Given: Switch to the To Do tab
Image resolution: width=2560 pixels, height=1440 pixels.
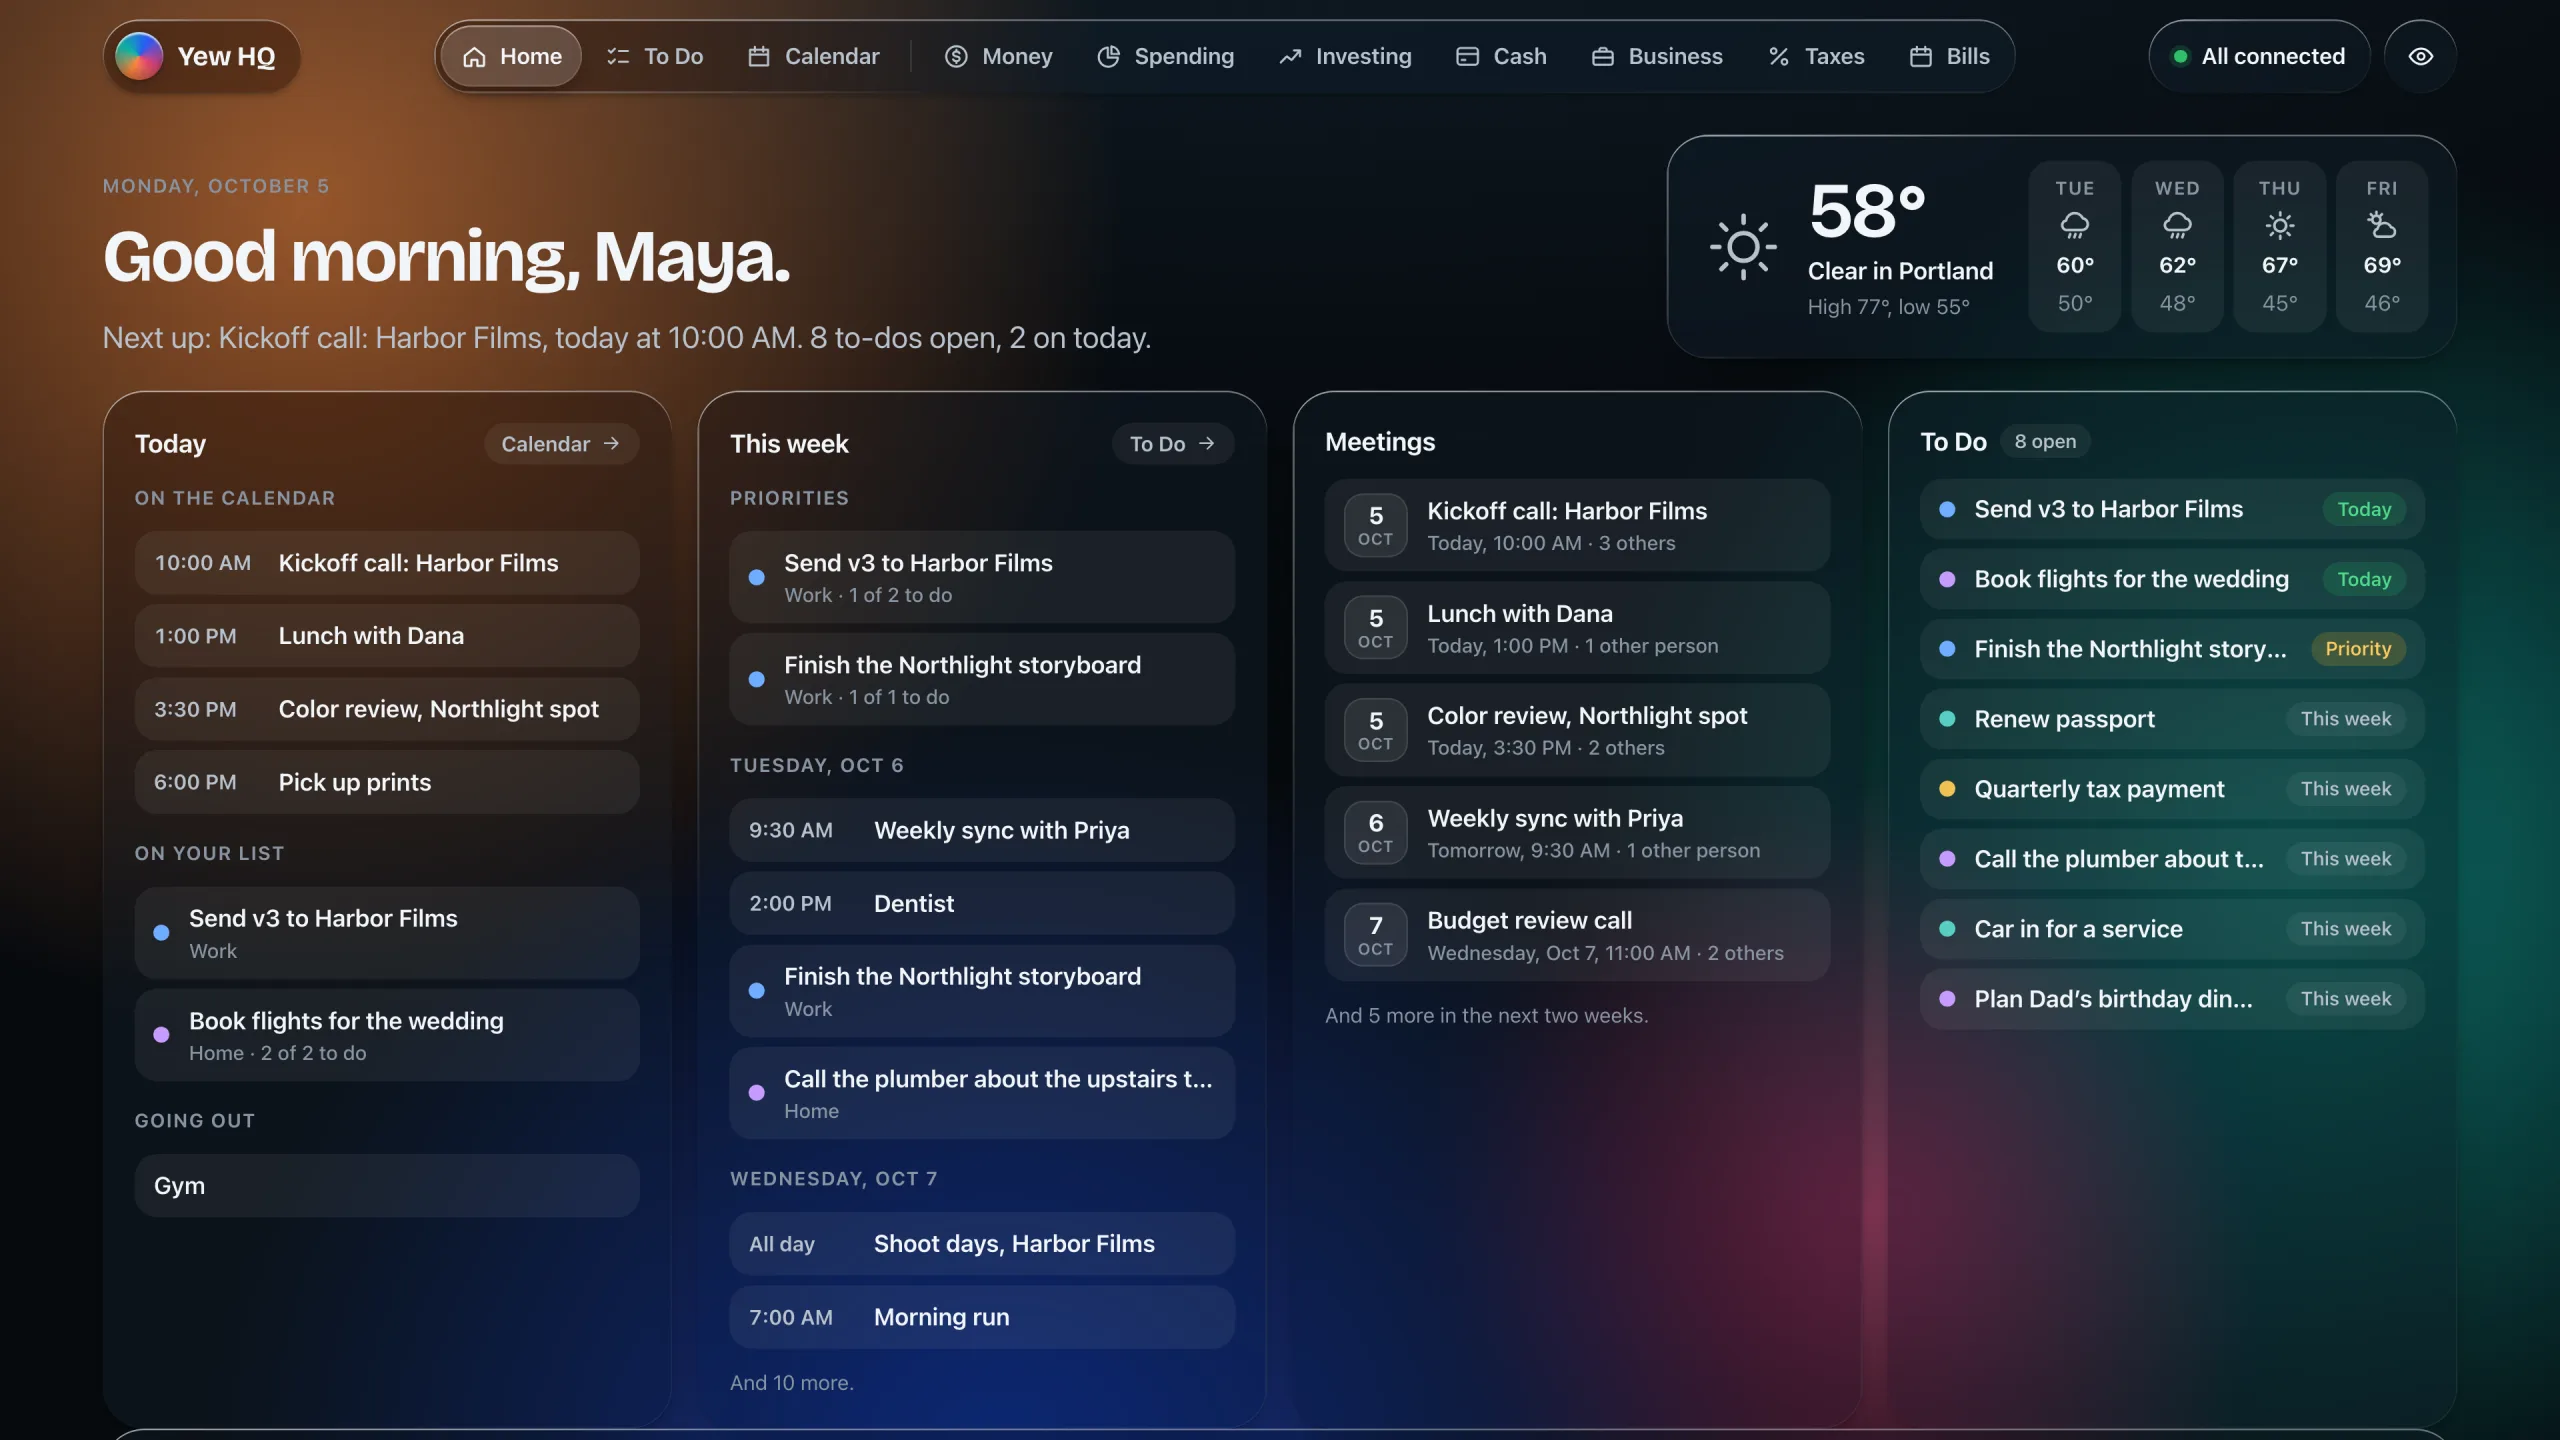Looking at the screenshot, I should pos(655,57).
